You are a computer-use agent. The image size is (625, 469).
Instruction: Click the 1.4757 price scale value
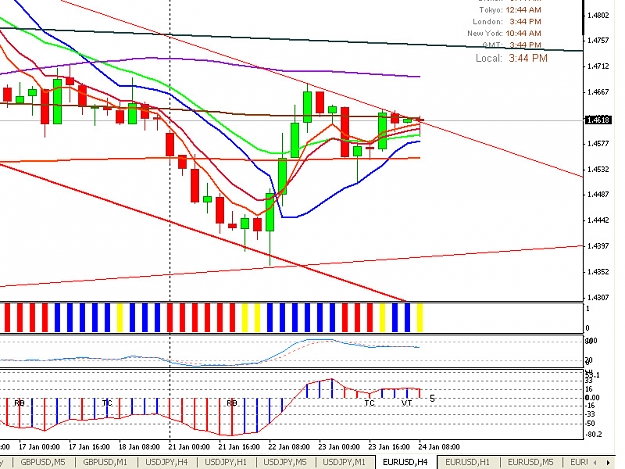pos(598,40)
